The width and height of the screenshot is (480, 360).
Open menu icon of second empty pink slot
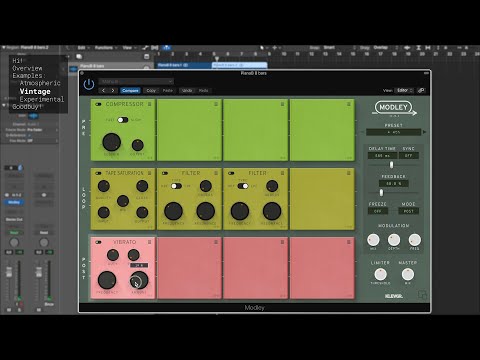pyautogui.click(x=216, y=242)
